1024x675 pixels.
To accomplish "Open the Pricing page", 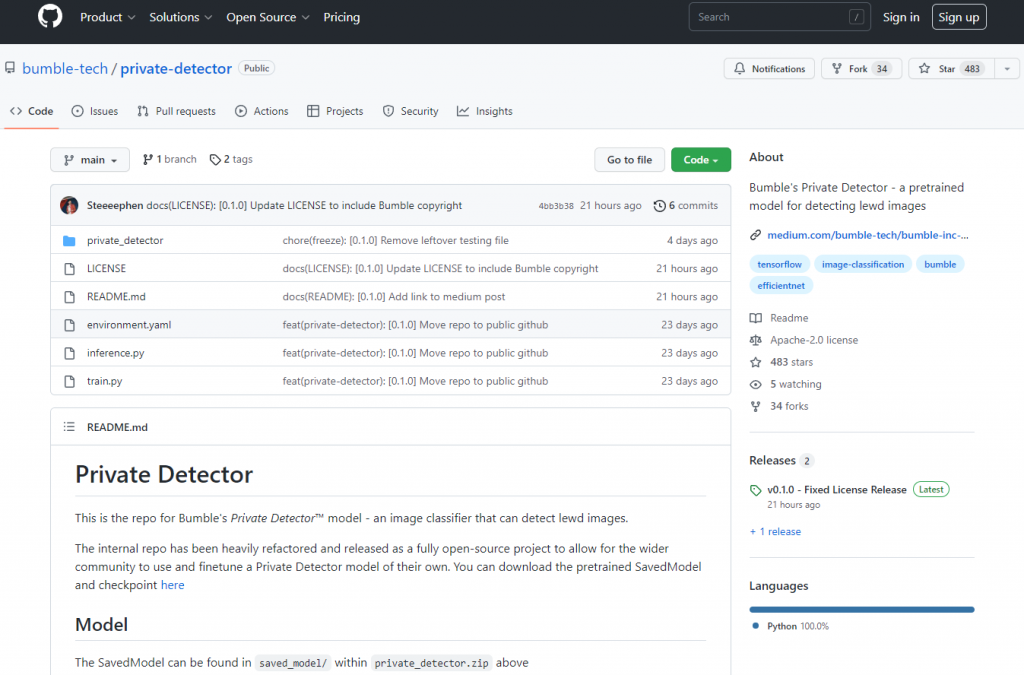I will tap(342, 17).
